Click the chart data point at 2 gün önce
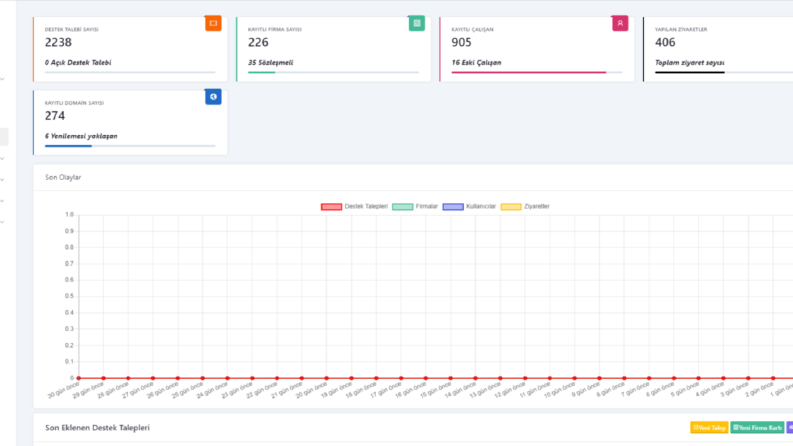The image size is (793, 446). point(773,378)
